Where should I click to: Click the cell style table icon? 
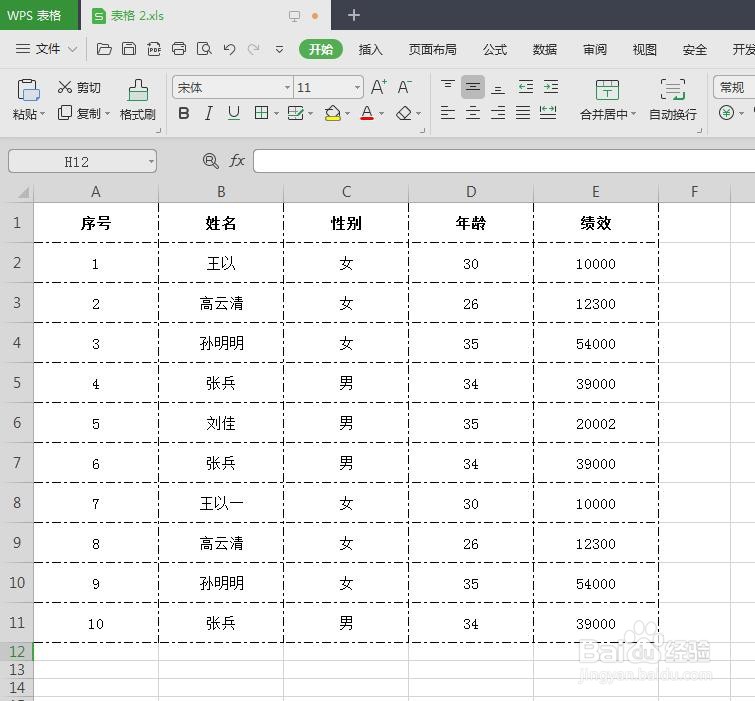pyautogui.click(x=295, y=113)
